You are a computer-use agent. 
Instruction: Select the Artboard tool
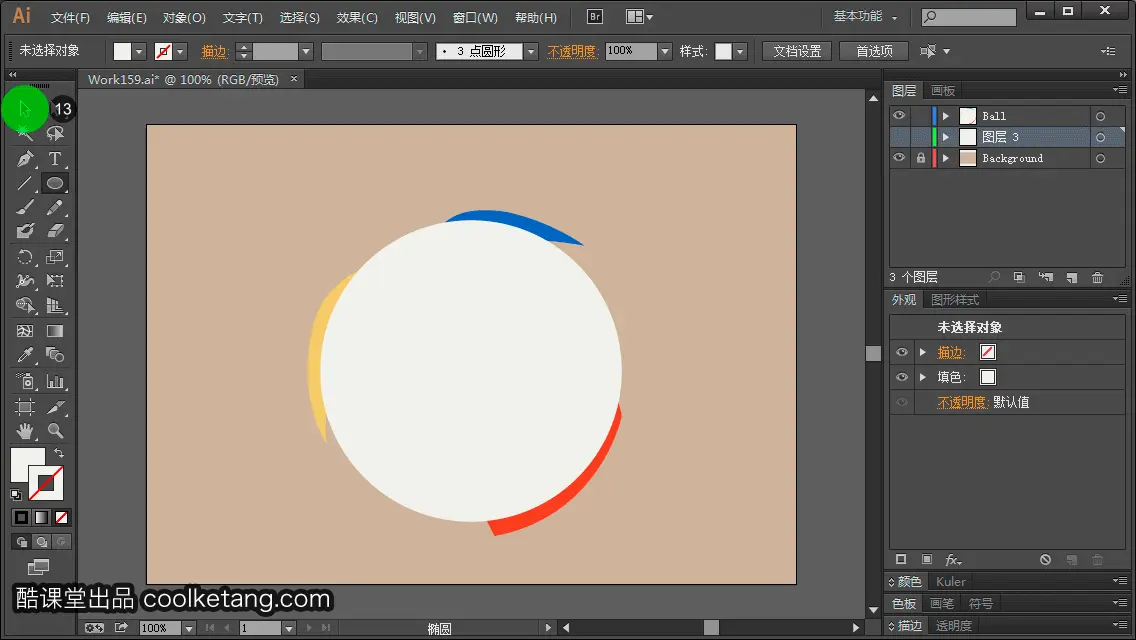[25, 407]
